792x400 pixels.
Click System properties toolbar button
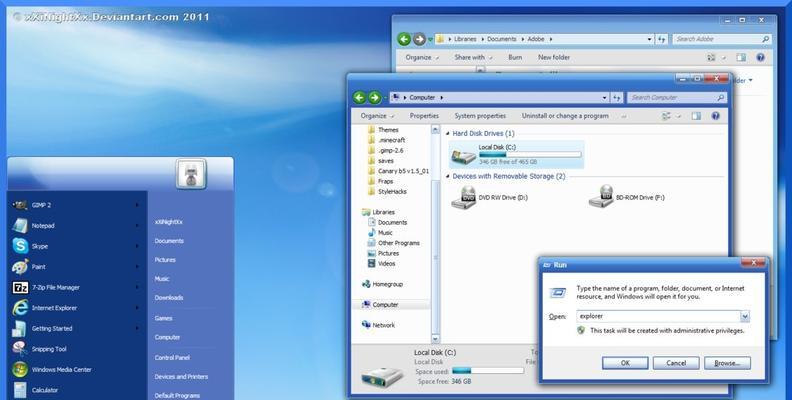point(480,116)
